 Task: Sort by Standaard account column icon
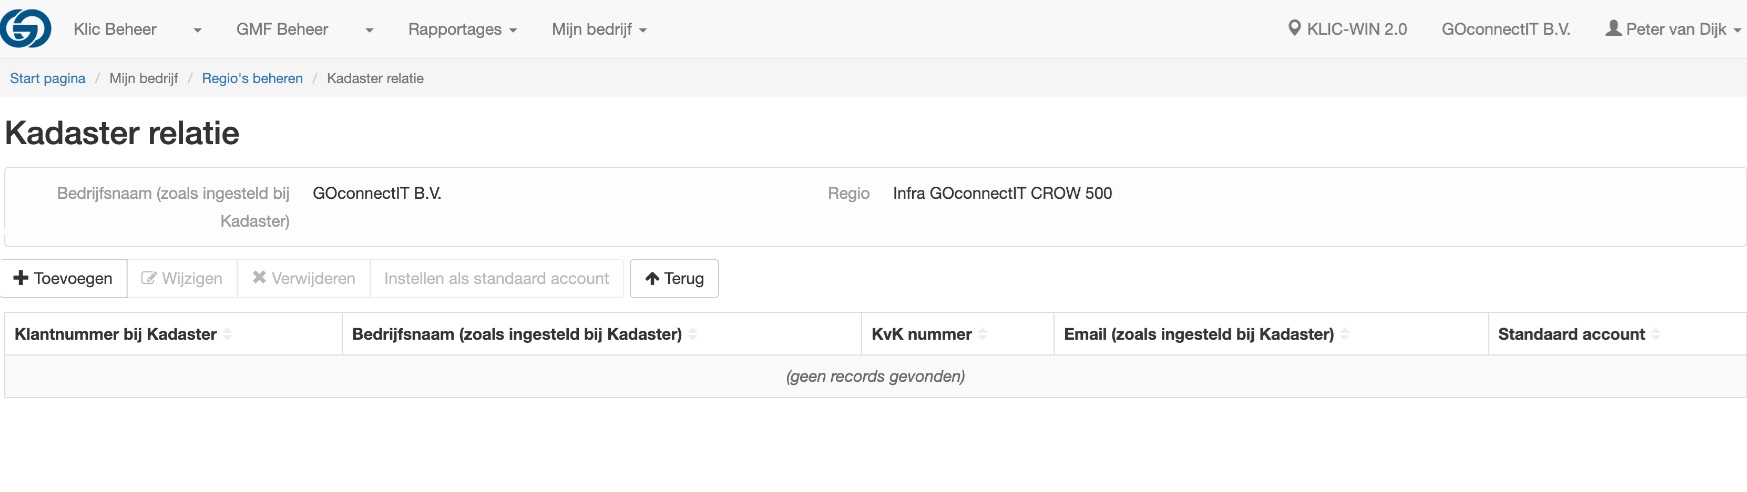[1655, 334]
